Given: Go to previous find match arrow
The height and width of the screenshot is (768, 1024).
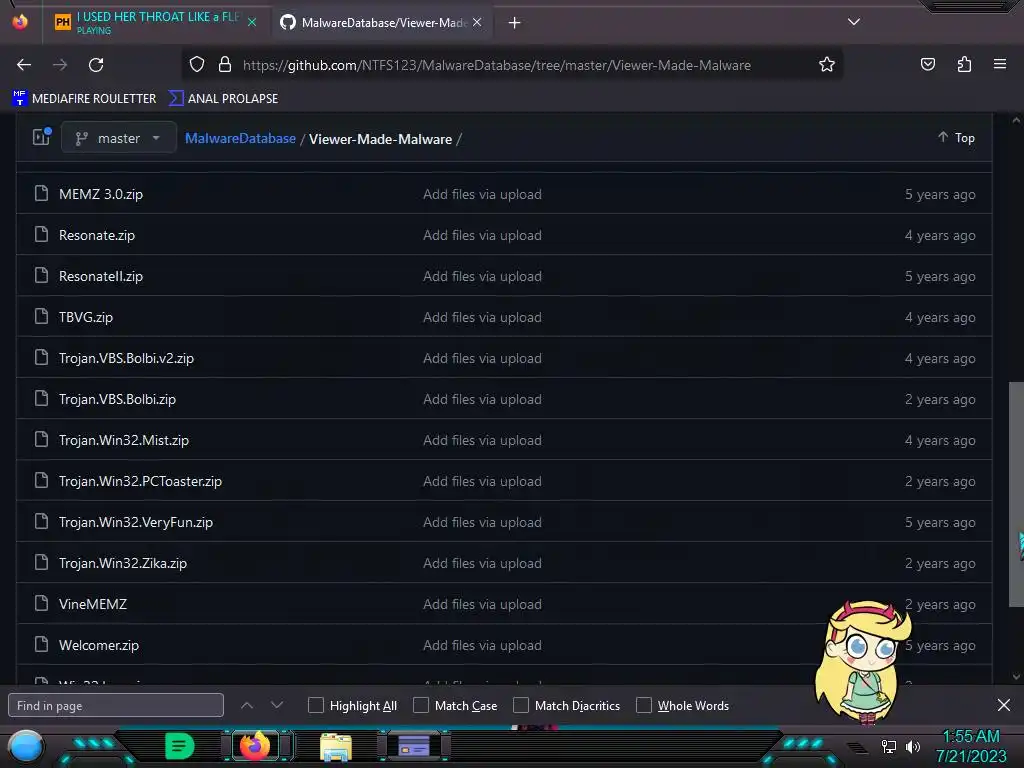Looking at the screenshot, I should 247,705.
